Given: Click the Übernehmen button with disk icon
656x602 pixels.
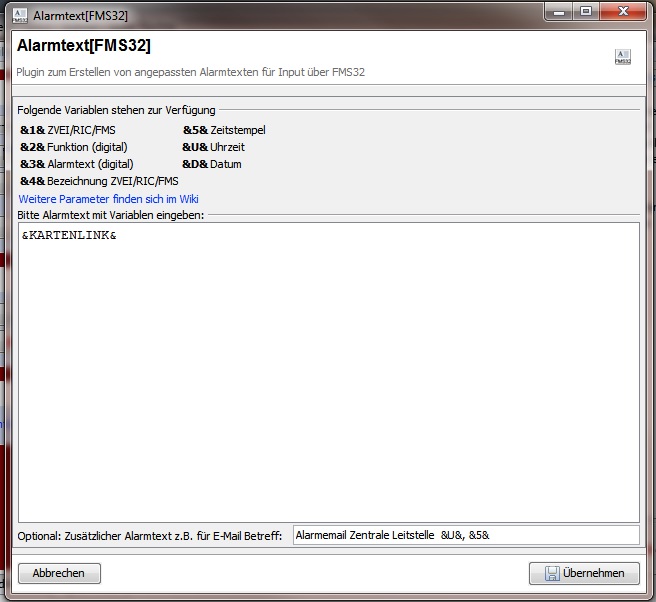Looking at the screenshot, I should [x=584, y=573].
